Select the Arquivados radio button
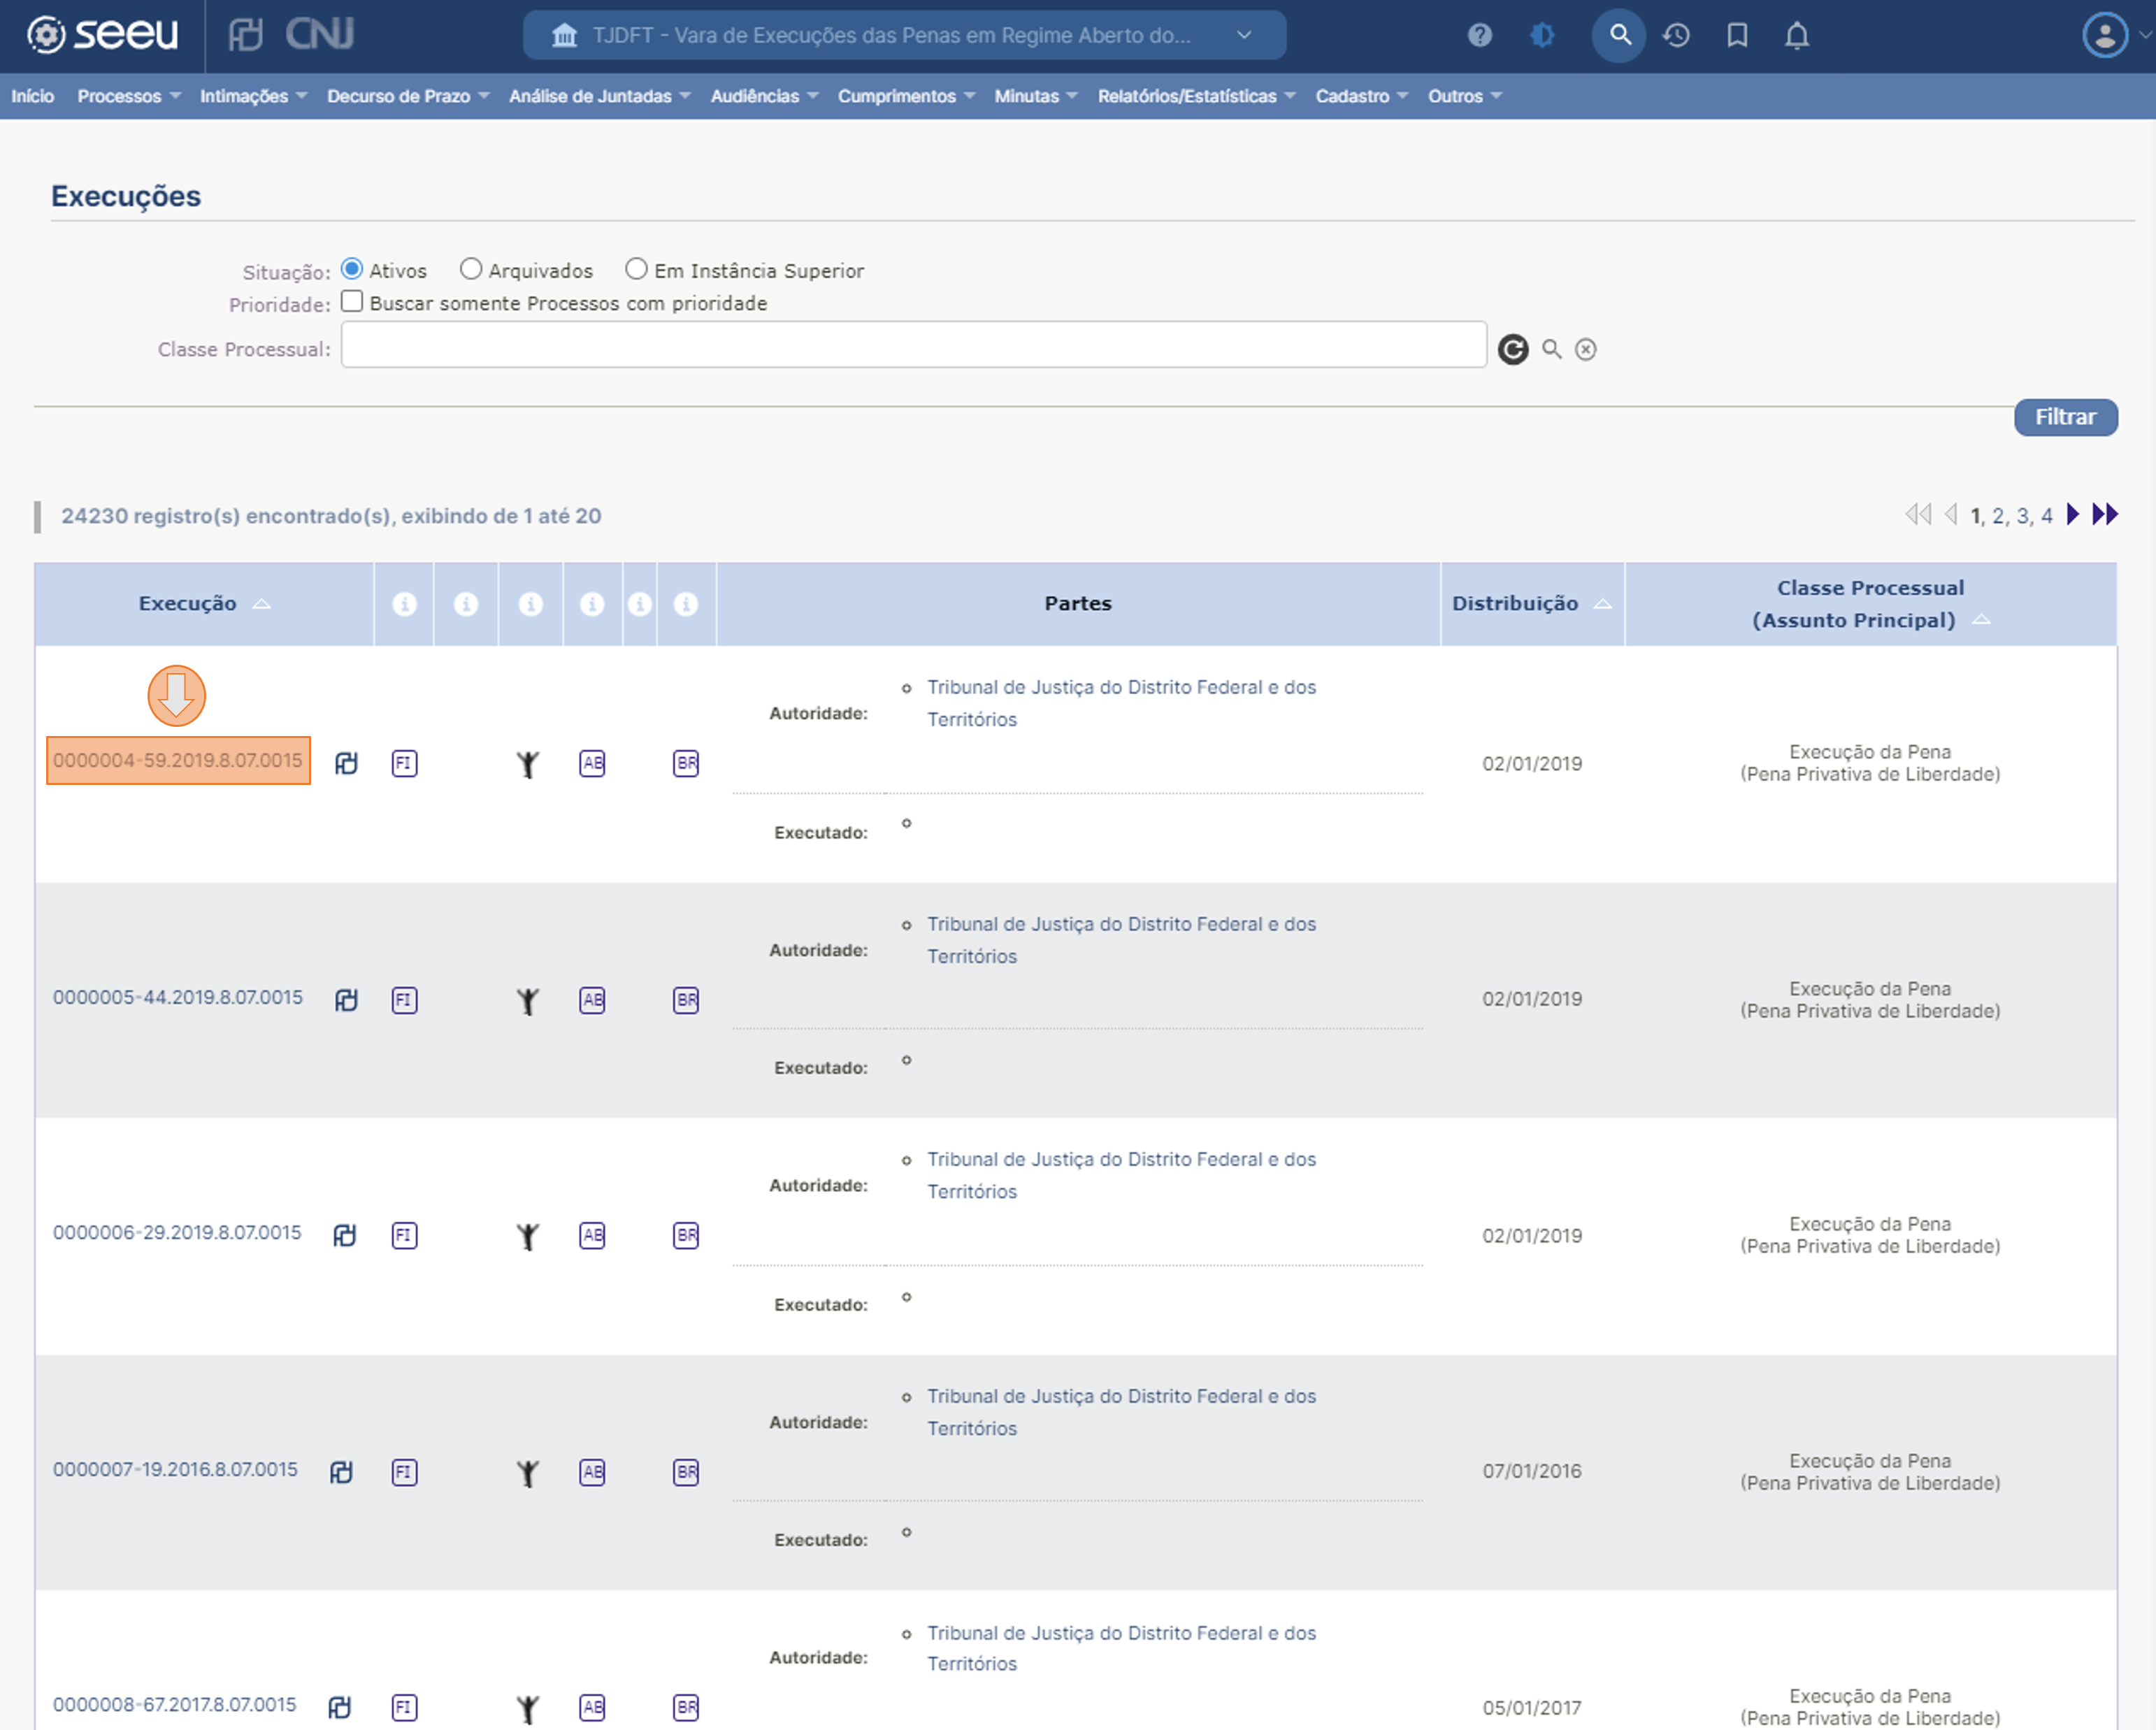The height and width of the screenshot is (1730, 2156). click(471, 269)
